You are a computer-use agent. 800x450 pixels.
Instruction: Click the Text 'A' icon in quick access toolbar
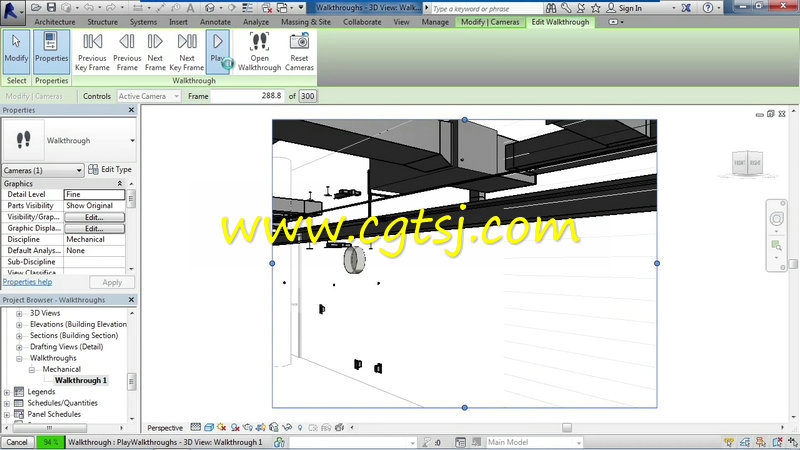(190, 8)
